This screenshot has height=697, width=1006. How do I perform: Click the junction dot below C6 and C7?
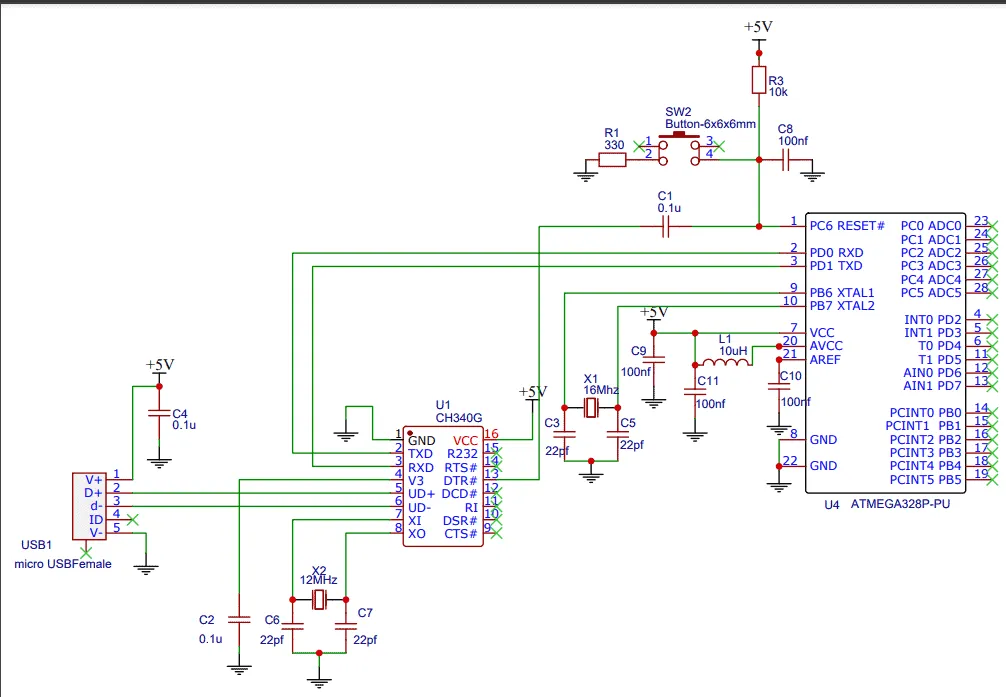(319, 653)
